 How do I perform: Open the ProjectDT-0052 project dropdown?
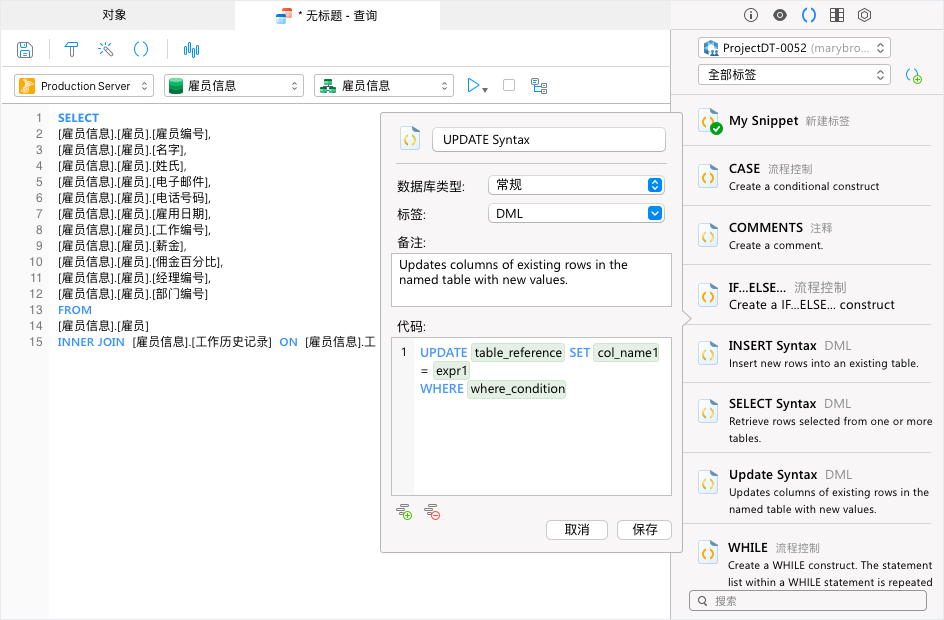(794, 48)
